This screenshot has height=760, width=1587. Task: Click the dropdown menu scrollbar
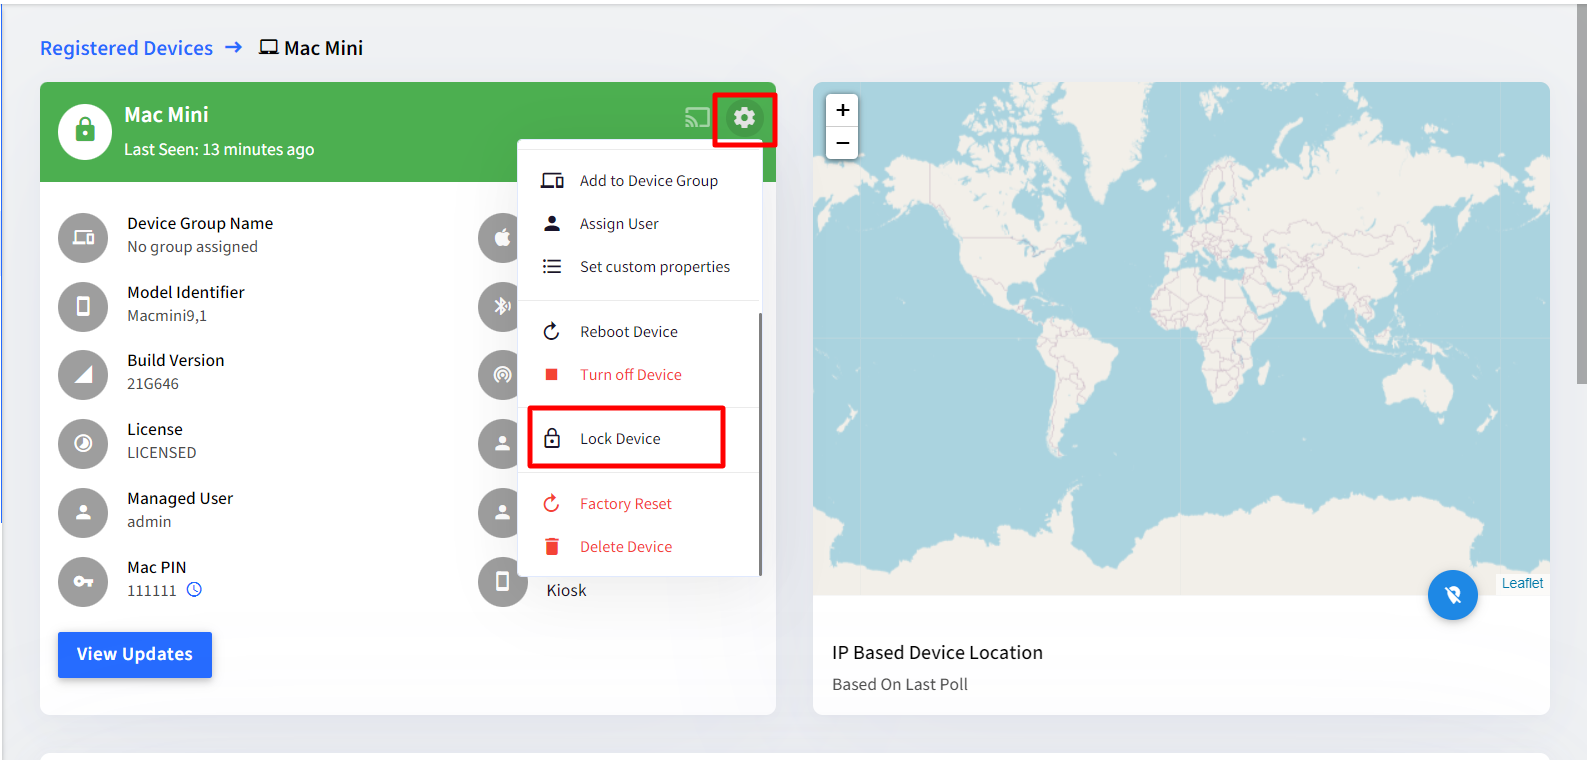pos(760,445)
